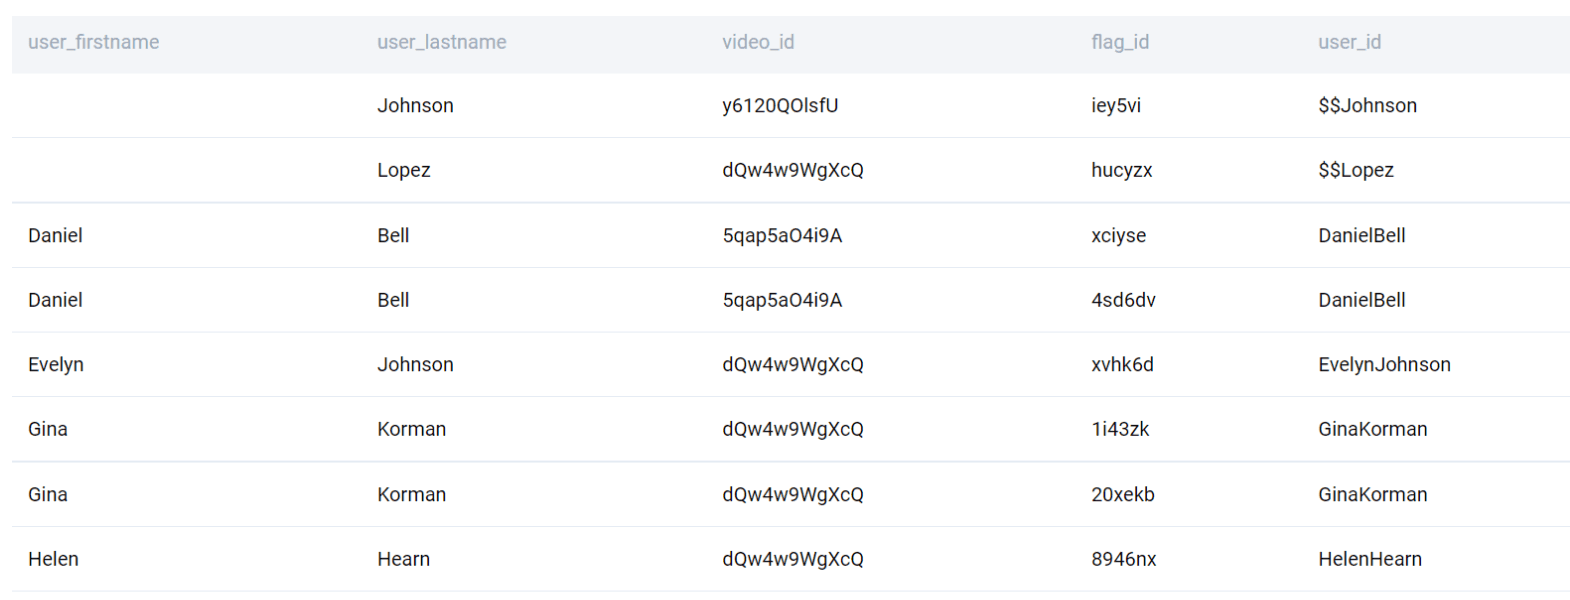Select the 1i43zk flag ID cell
Viewport: 1570px width, 600px height.
pos(1120,429)
